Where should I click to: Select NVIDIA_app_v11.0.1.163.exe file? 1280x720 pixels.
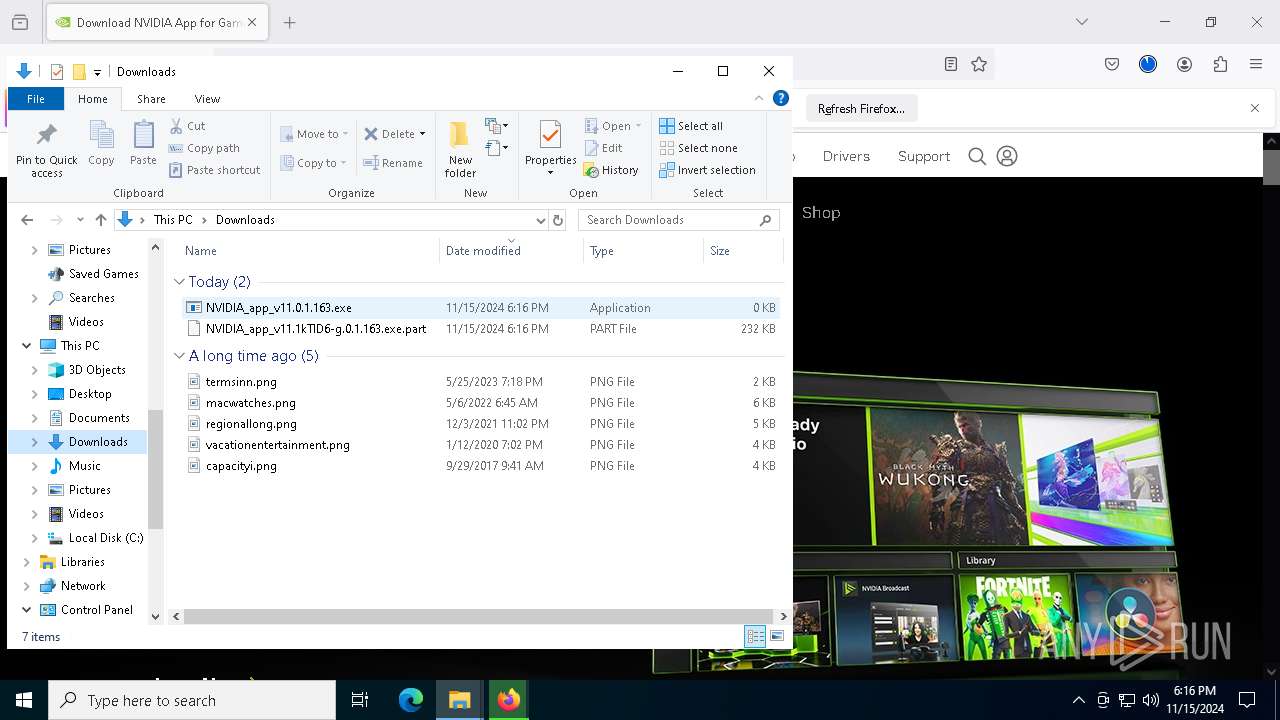(x=480, y=308)
